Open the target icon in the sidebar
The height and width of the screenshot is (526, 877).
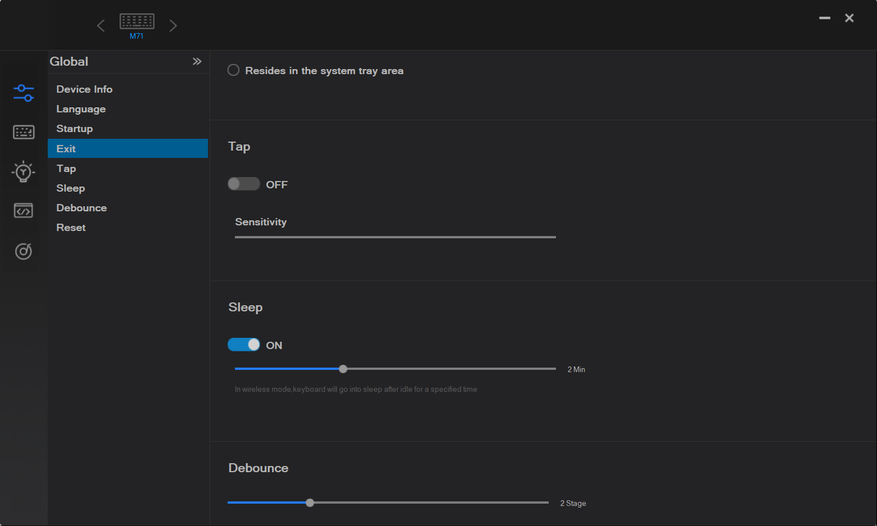[x=23, y=251]
